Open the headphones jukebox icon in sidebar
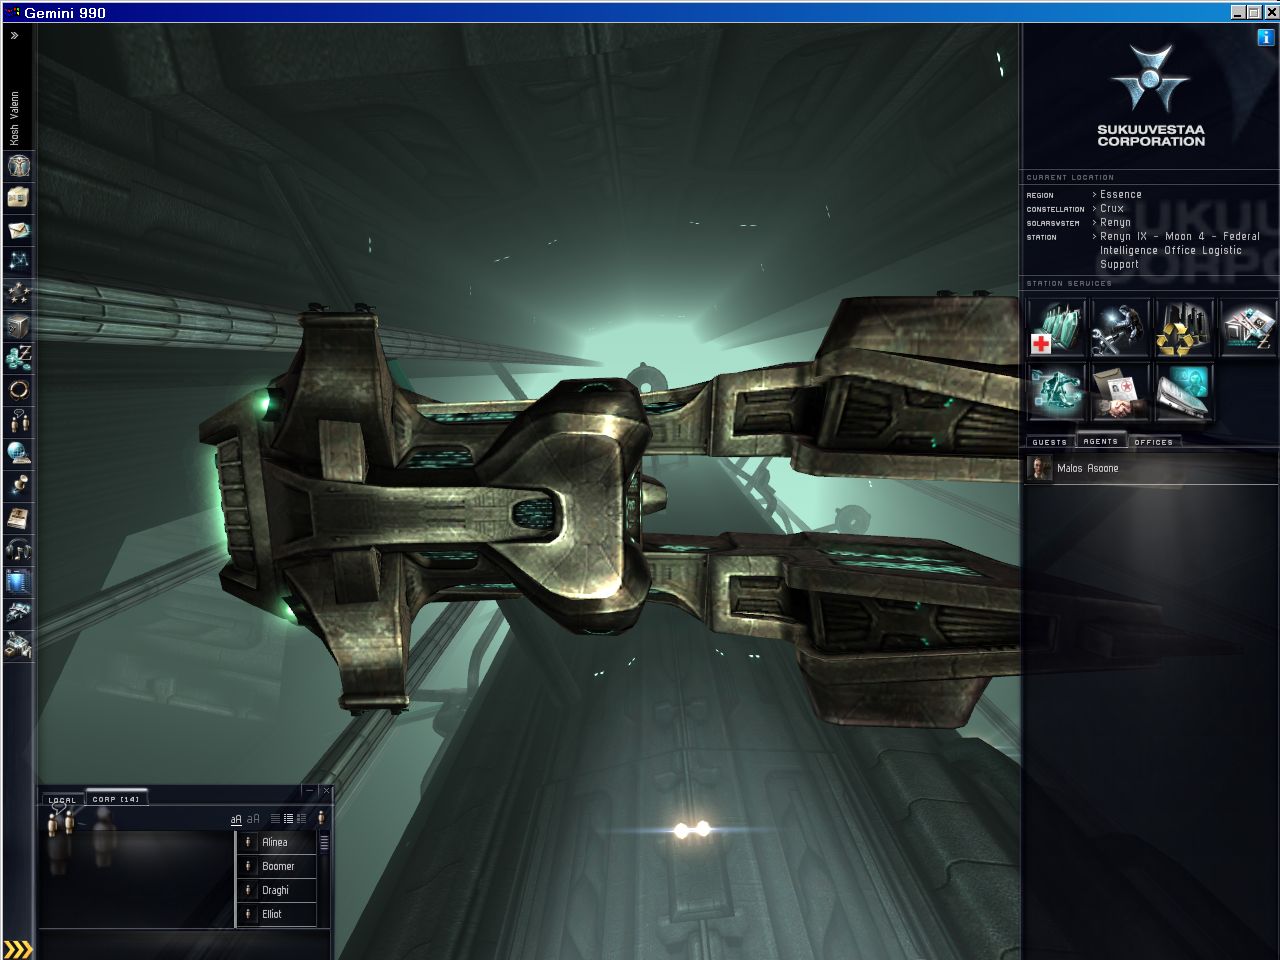1280x960 pixels. [x=18, y=549]
